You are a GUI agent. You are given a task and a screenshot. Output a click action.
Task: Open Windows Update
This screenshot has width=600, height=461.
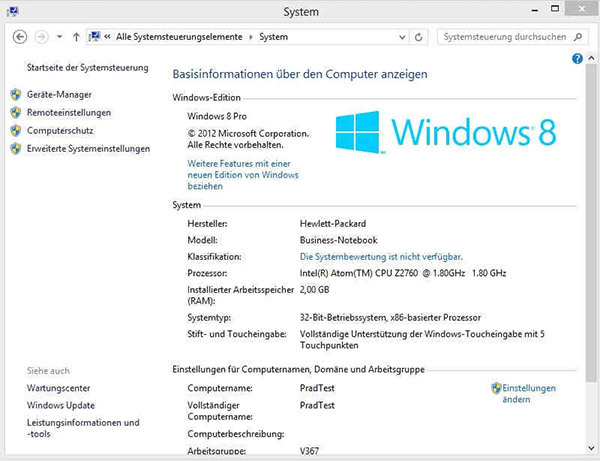point(61,405)
